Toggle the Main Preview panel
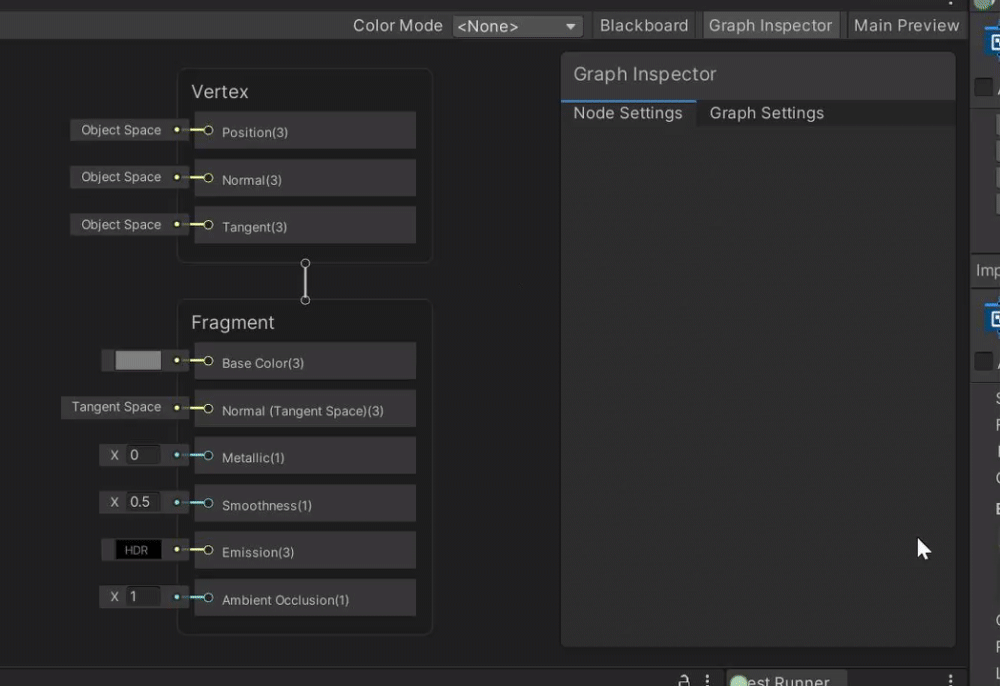Image resolution: width=1000 pixels, height=686 pixels. click(906, 26)
